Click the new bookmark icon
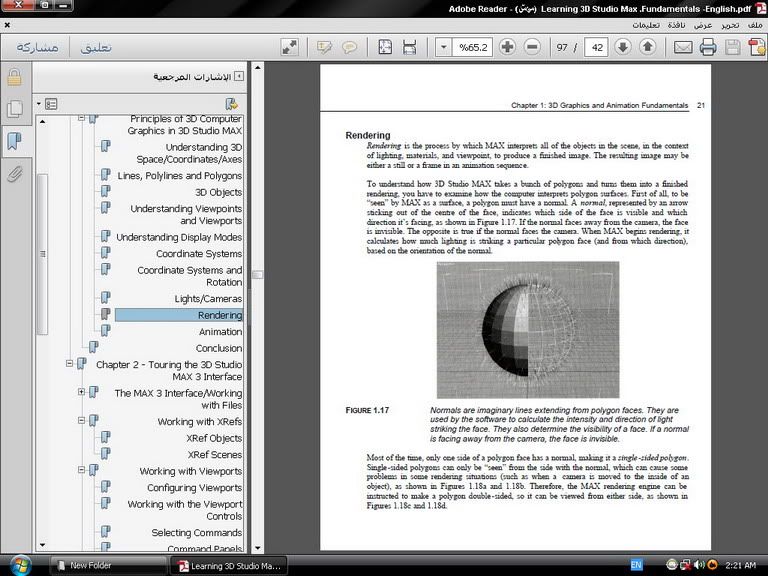768x576 pixels. click(231, 104)
